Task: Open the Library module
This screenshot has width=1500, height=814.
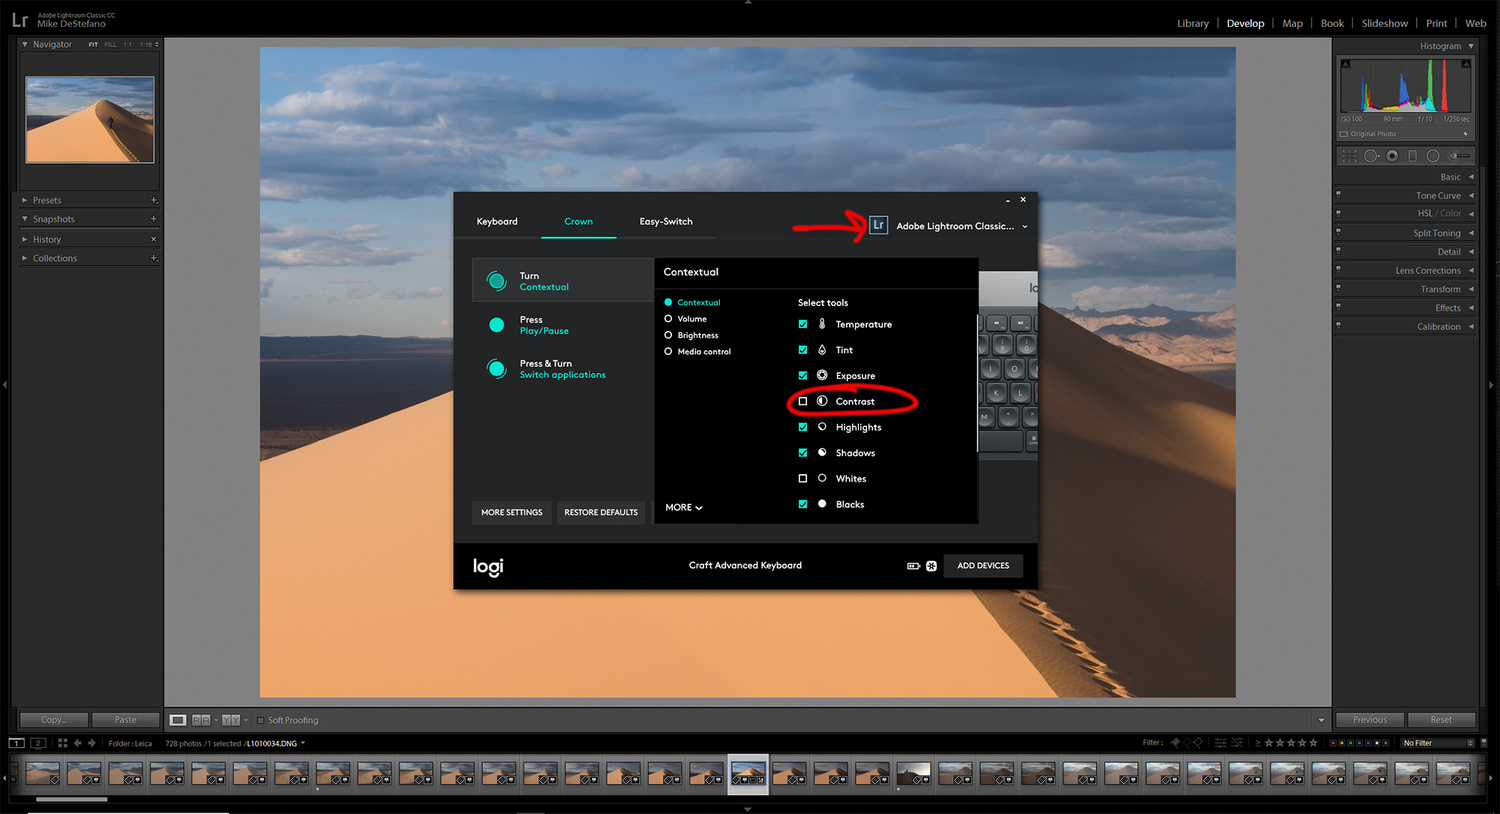Action: [x=1192, y=23]
